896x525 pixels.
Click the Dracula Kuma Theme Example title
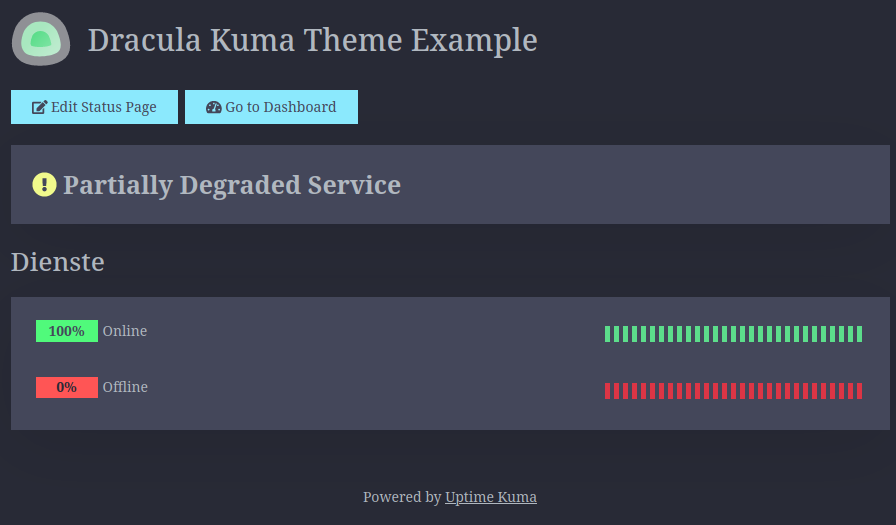(313, 41)
